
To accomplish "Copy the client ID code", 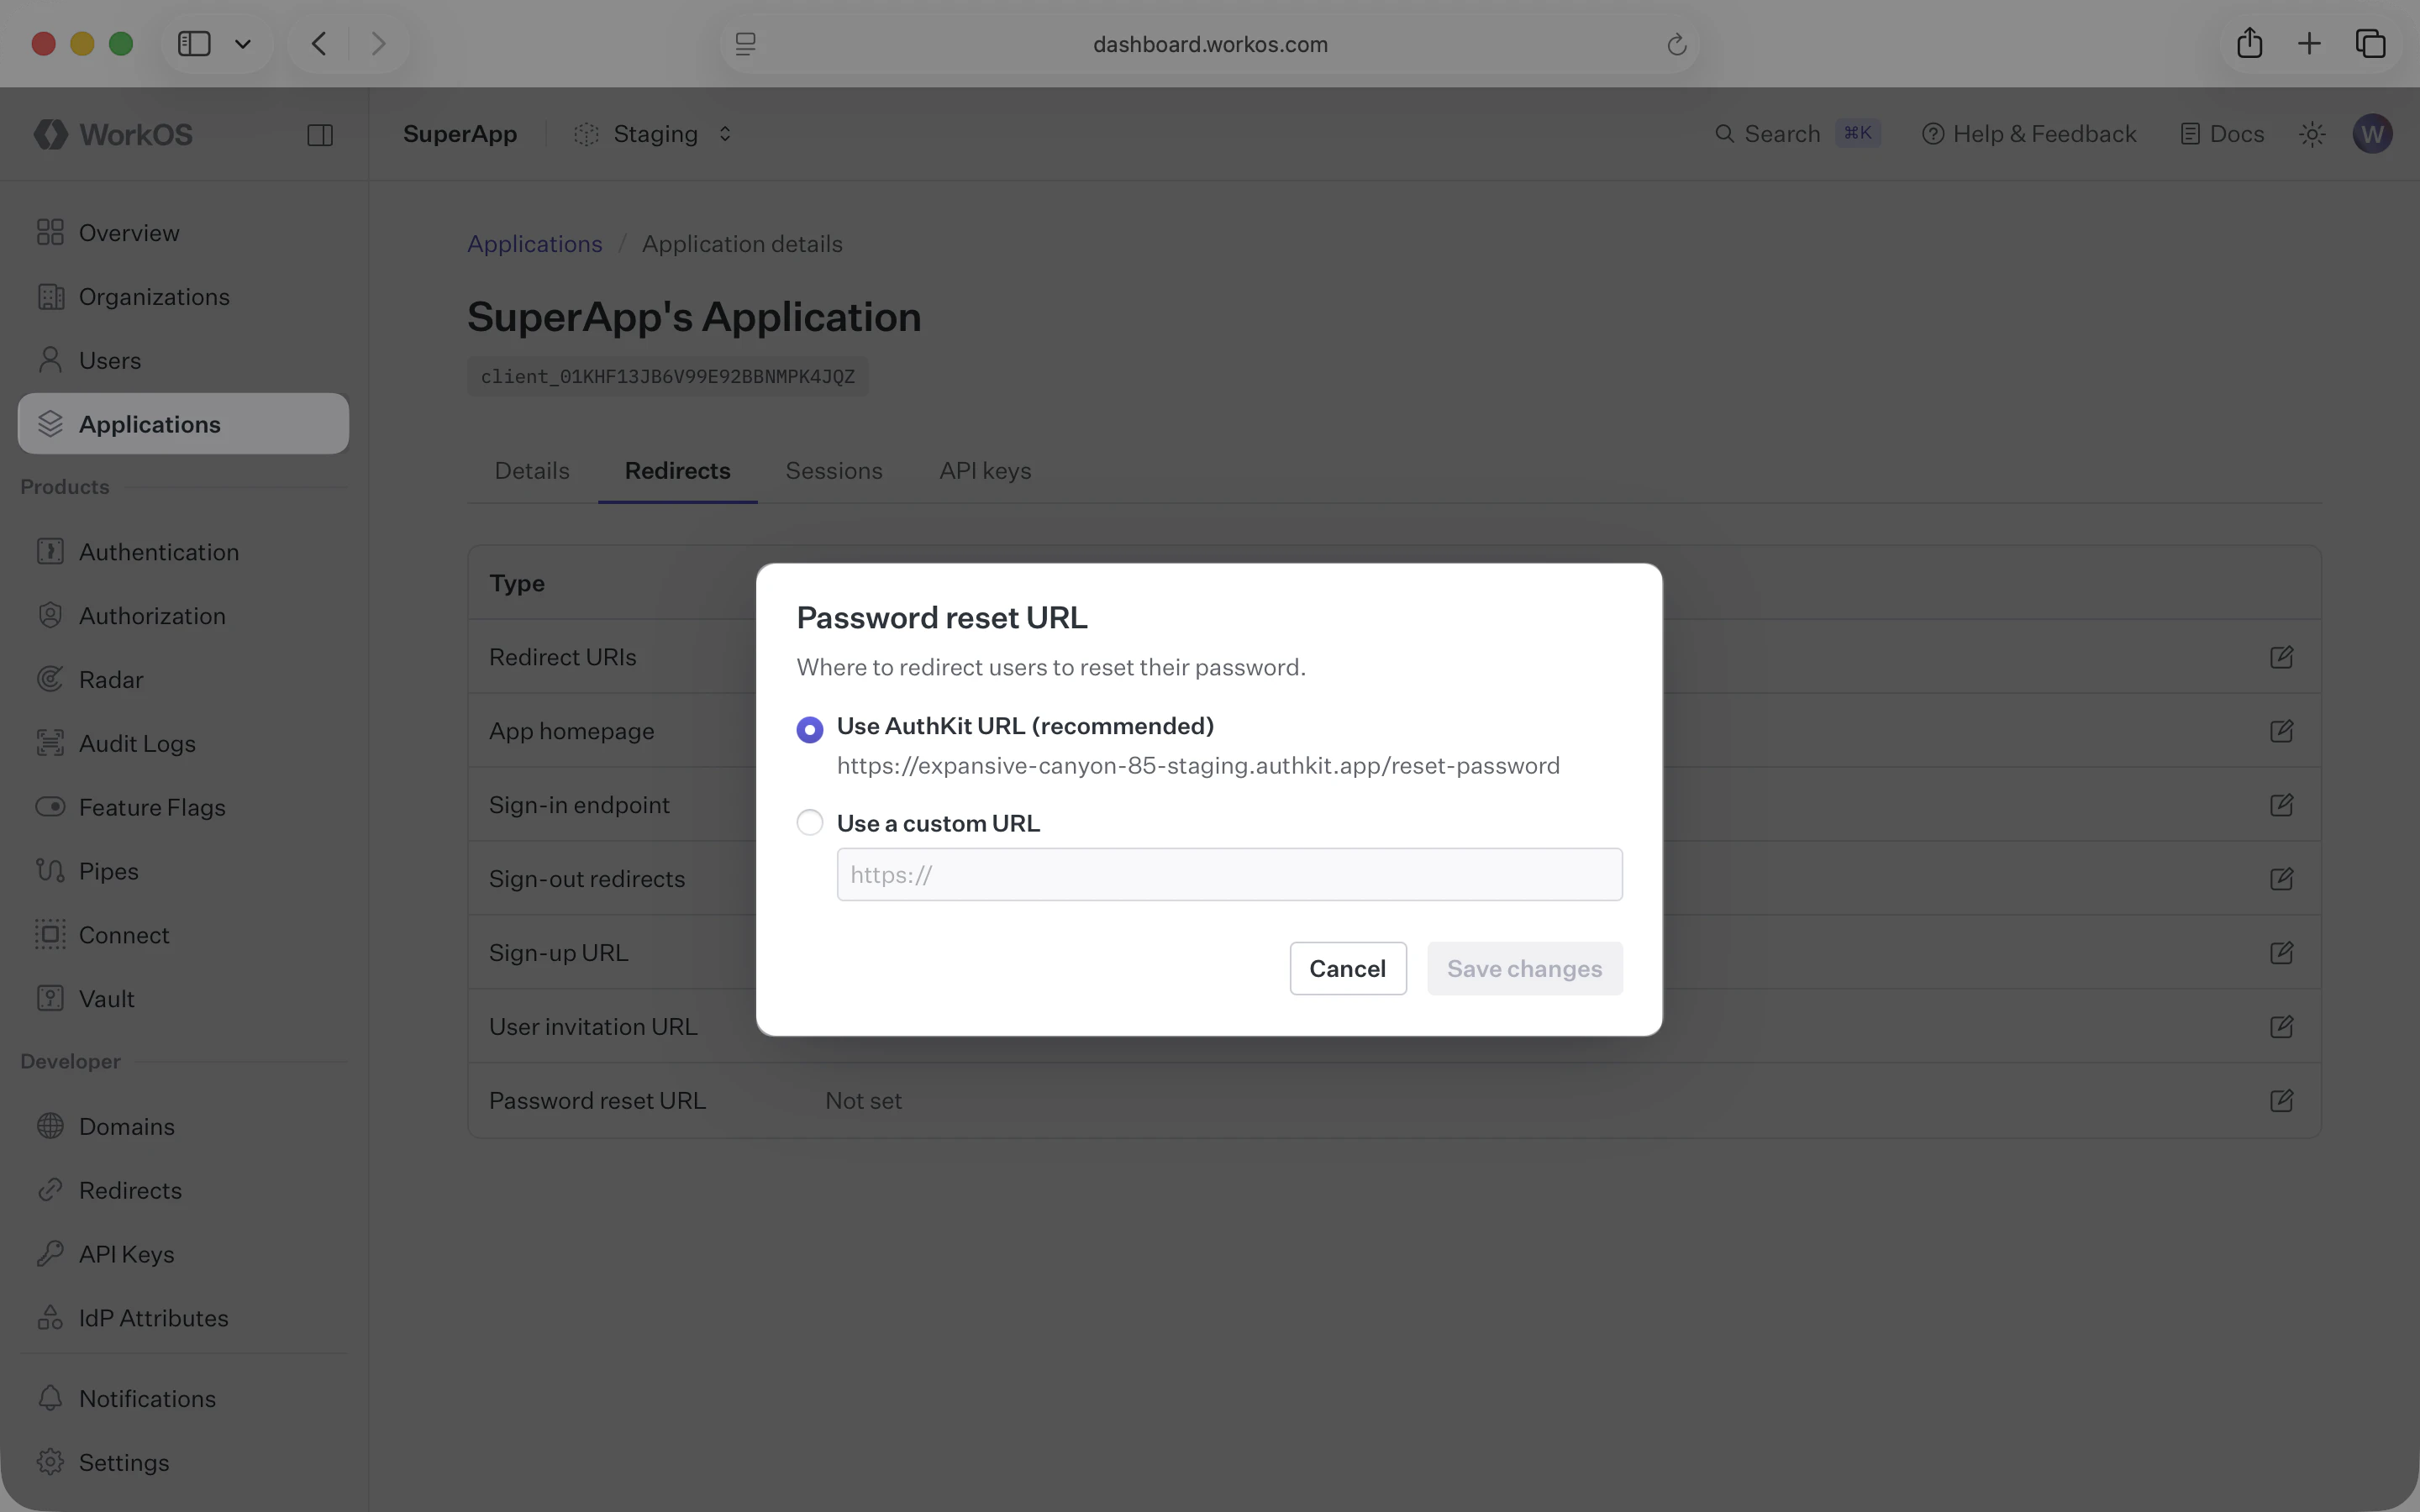I will 667,377.
